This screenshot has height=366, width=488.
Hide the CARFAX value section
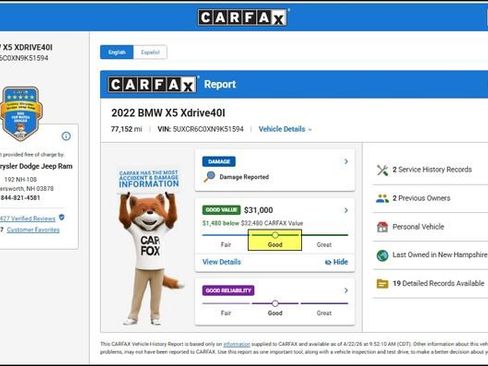click(x=336, y=262)
